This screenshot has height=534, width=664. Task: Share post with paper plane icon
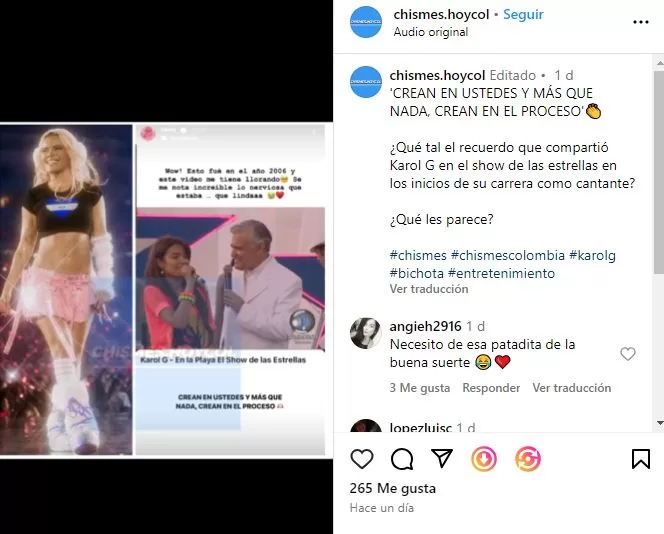442,458
